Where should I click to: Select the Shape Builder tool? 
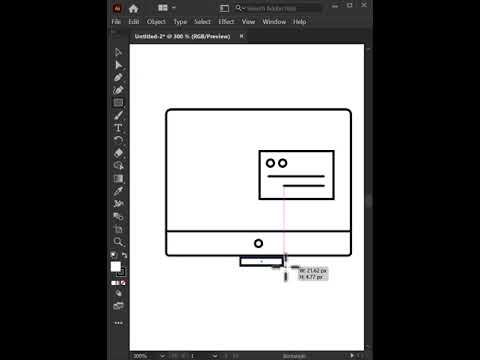tap(118, 166)
